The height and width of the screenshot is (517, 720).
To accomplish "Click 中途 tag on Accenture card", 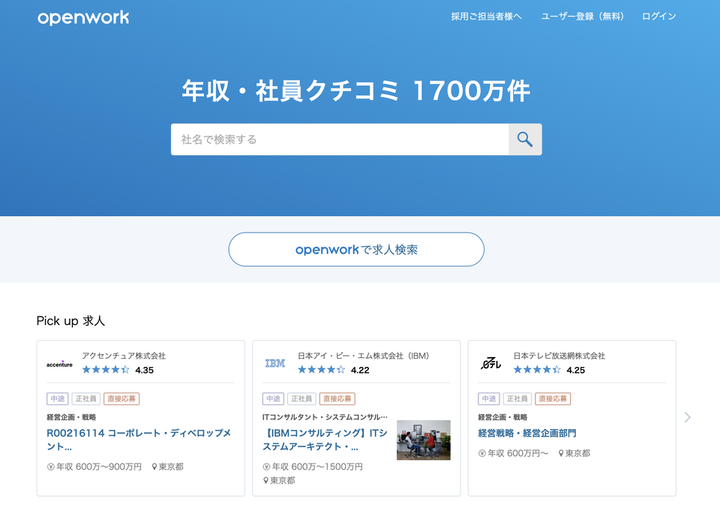I will (x=57, y=399).
